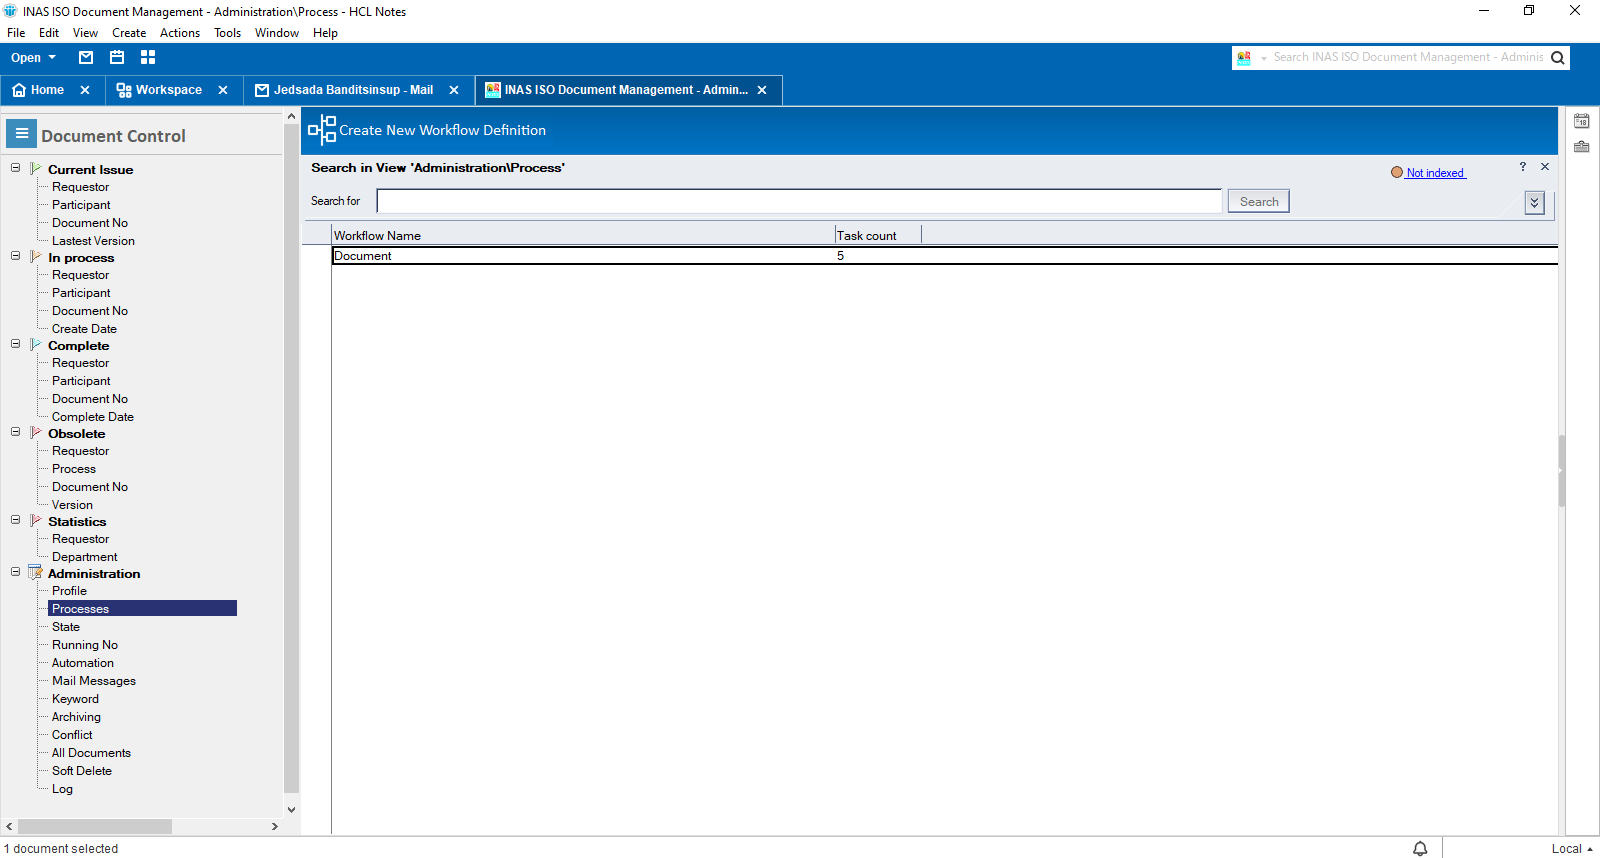Screen dimensions: 1600x858
Task: Open the Local location dropdown in status bar
Action: 1572,849
